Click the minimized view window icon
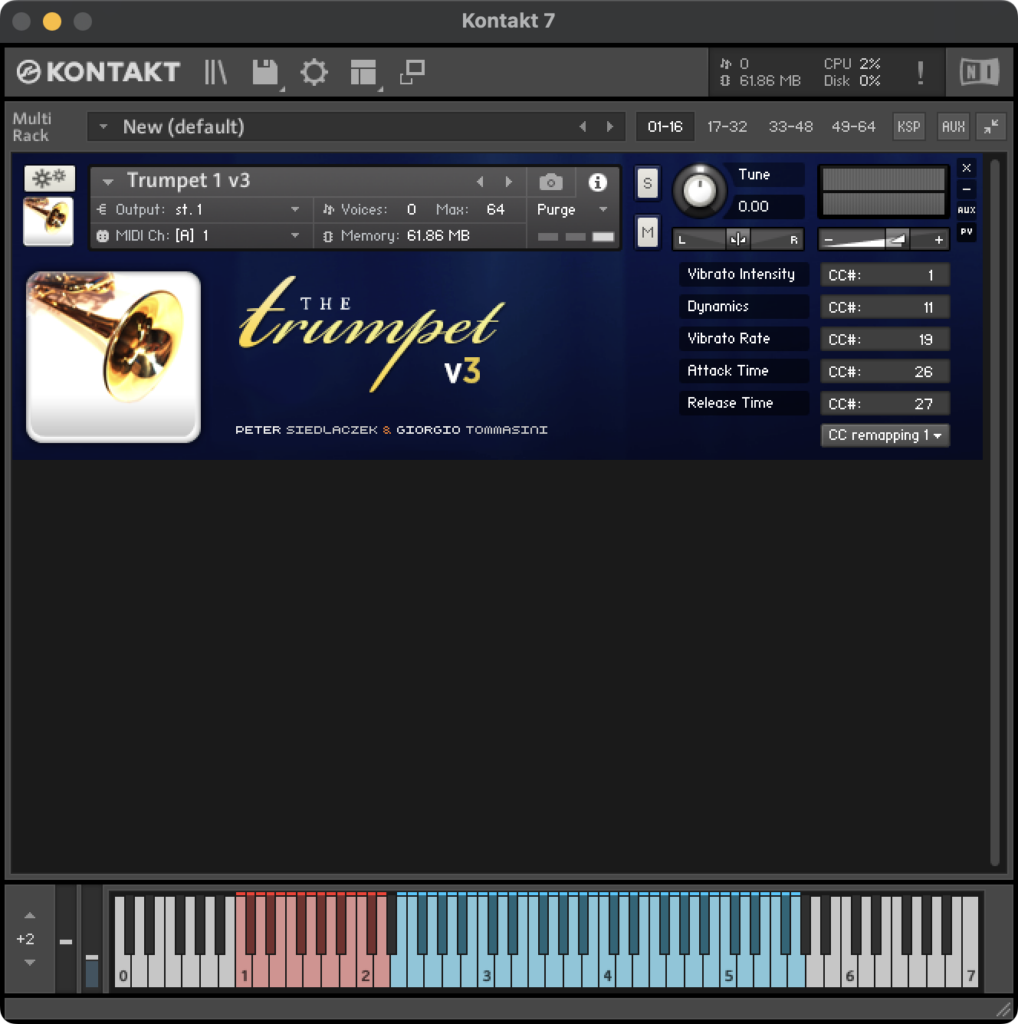This screenshot has width=1018, height=1024. tap(412, 72)
